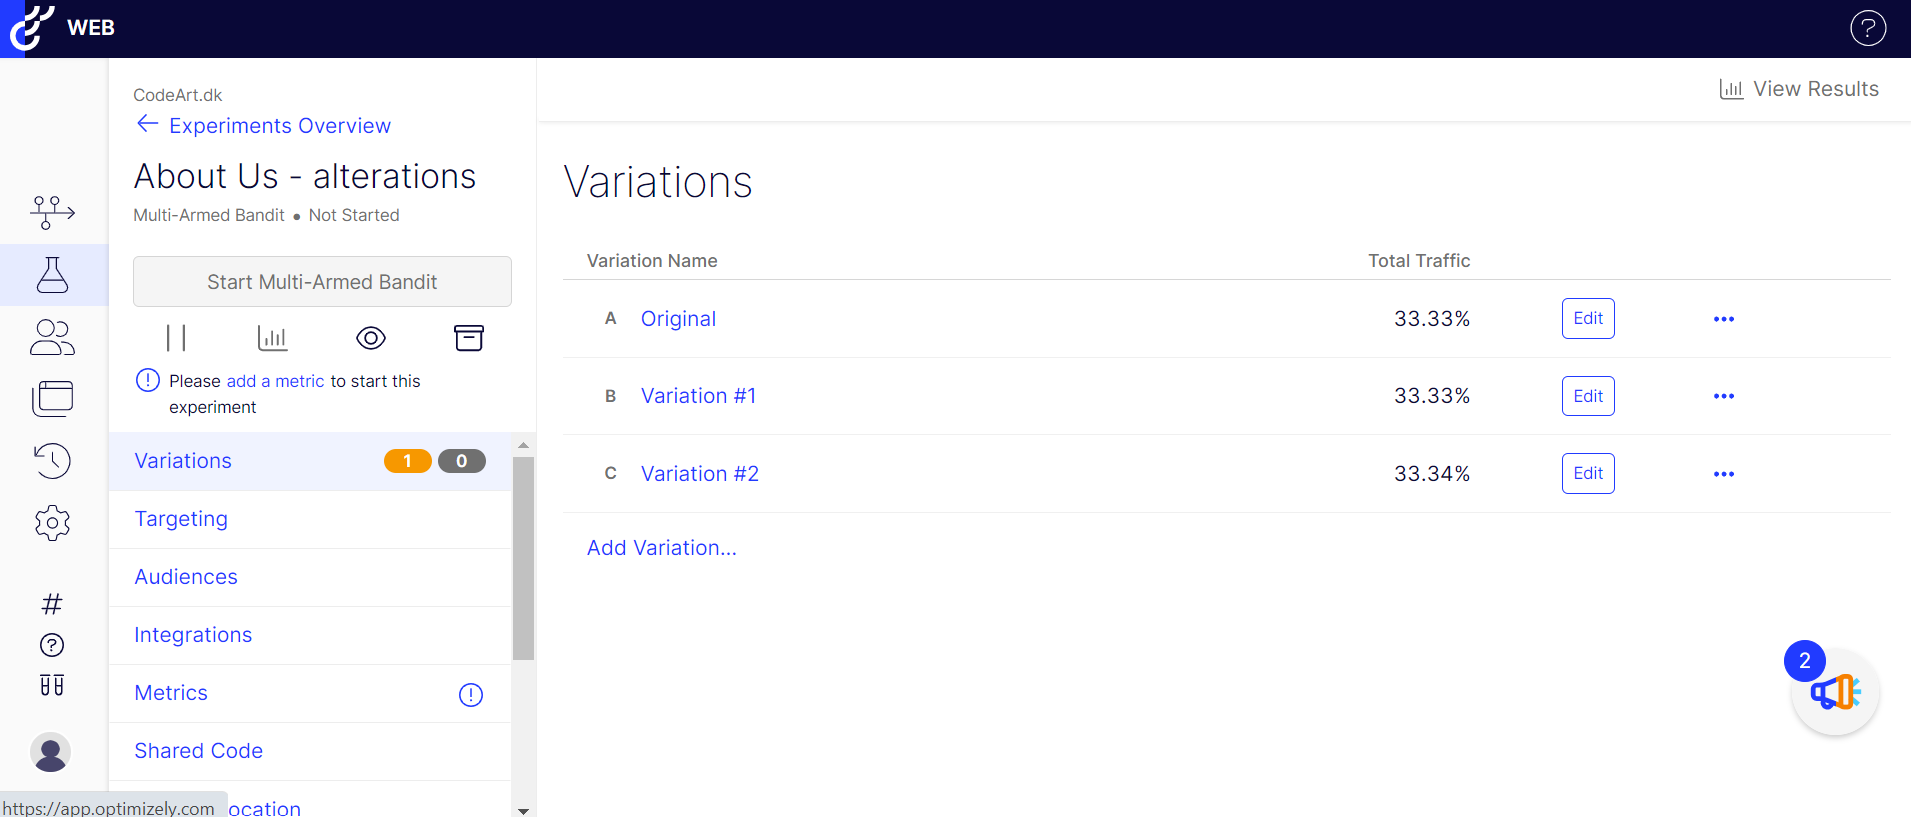Image resolution: width=1911 pixels, height=817 pixels.
Task: Select the Targeting section
Action: pos(310,519)
